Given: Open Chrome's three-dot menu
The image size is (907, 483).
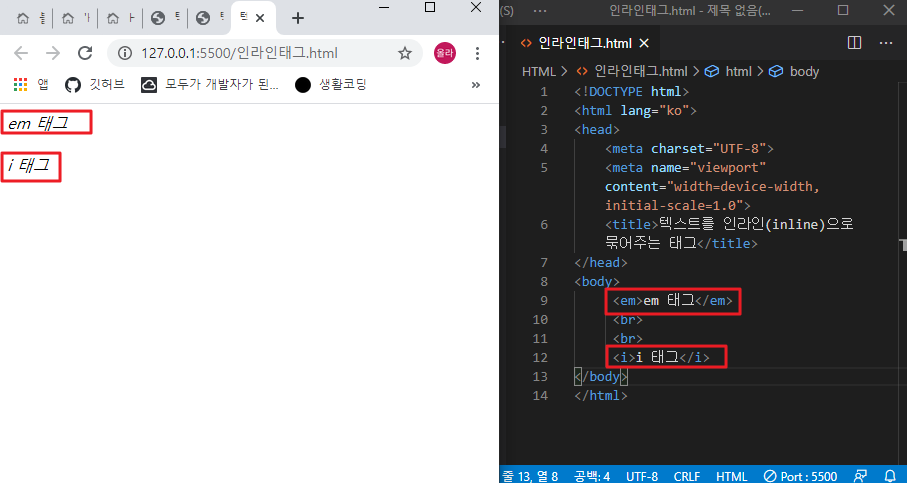Looking at the screenshot, I should click(x=477, y=53).
